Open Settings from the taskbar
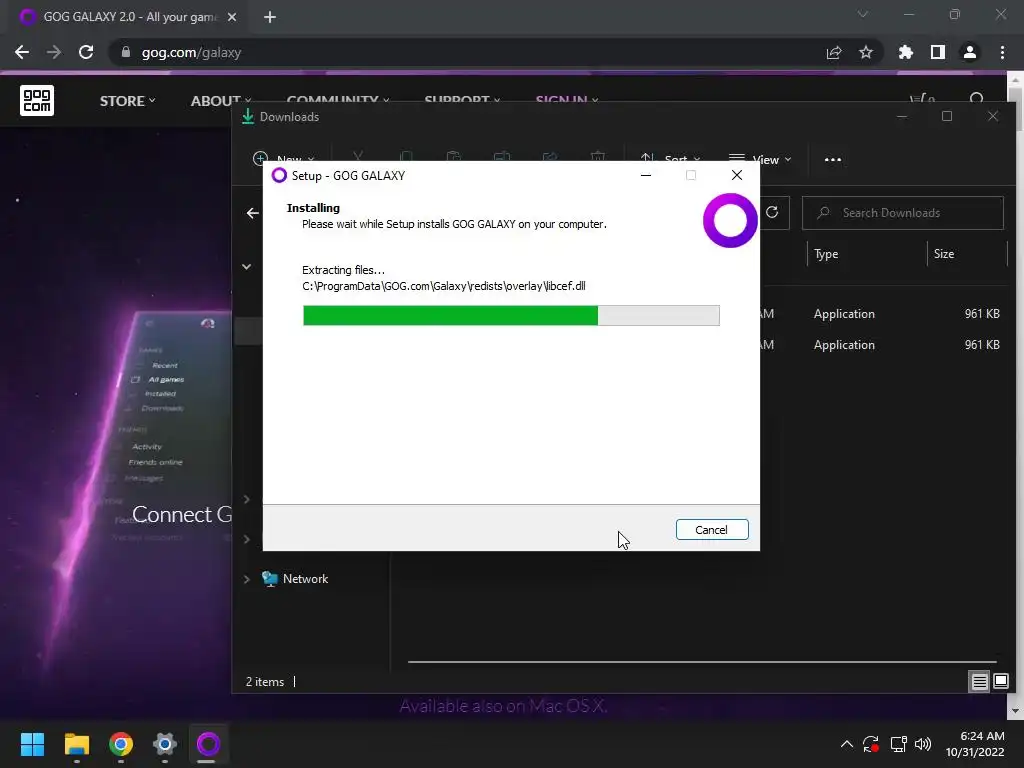 (165, 744)
